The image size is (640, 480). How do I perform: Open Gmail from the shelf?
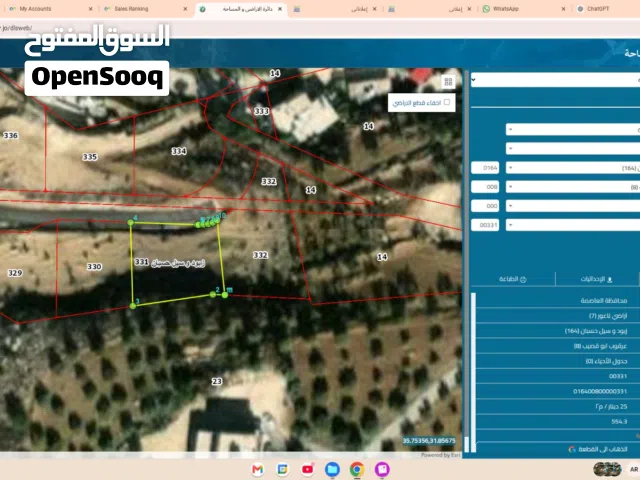point(258,469)
